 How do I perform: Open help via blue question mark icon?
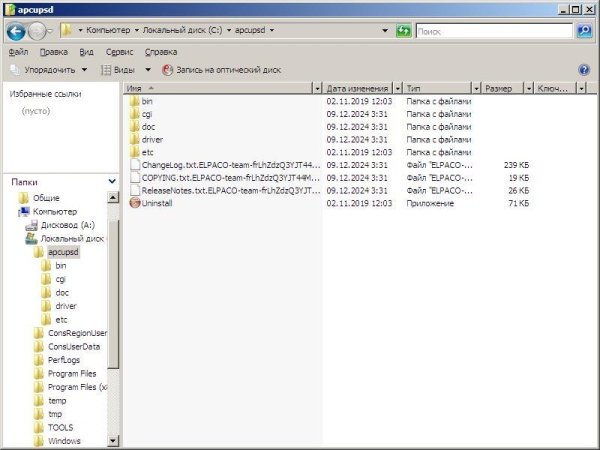[x=584, y=70]
